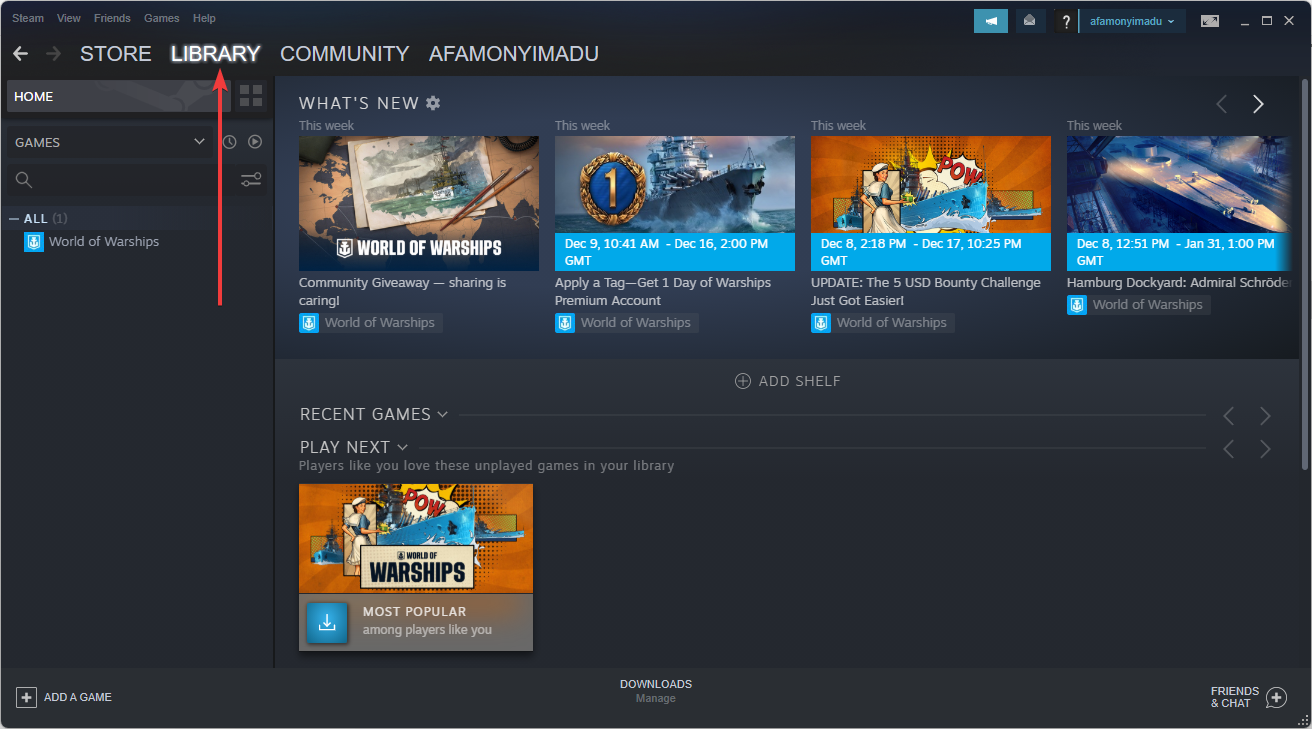Open Friends & Chat plus icon
Viewport: 1312px width, 729px height.
point(1276,697)
